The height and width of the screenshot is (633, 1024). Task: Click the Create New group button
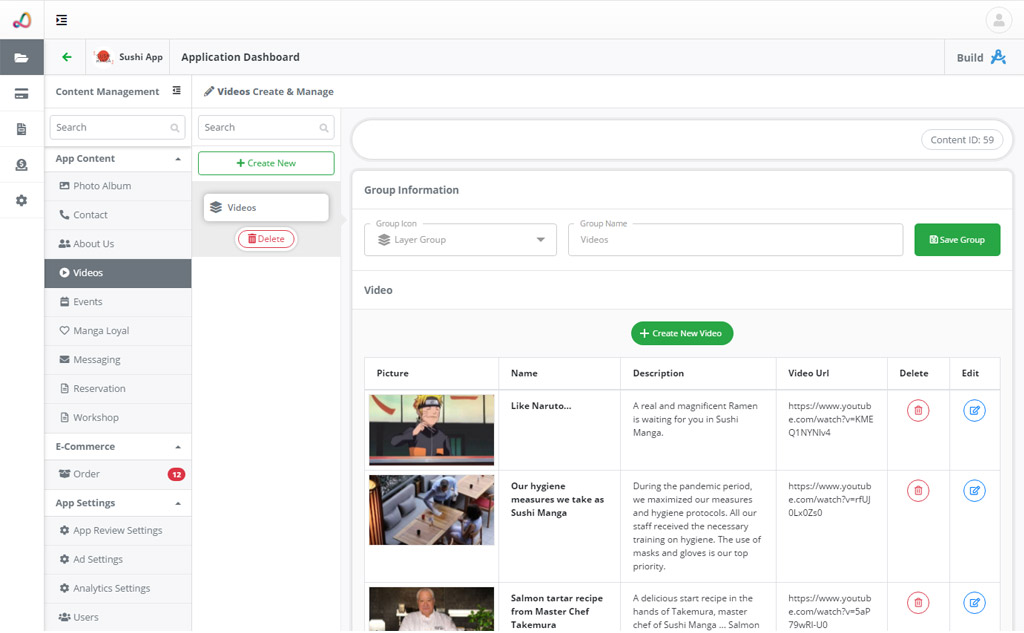(266, 163)
